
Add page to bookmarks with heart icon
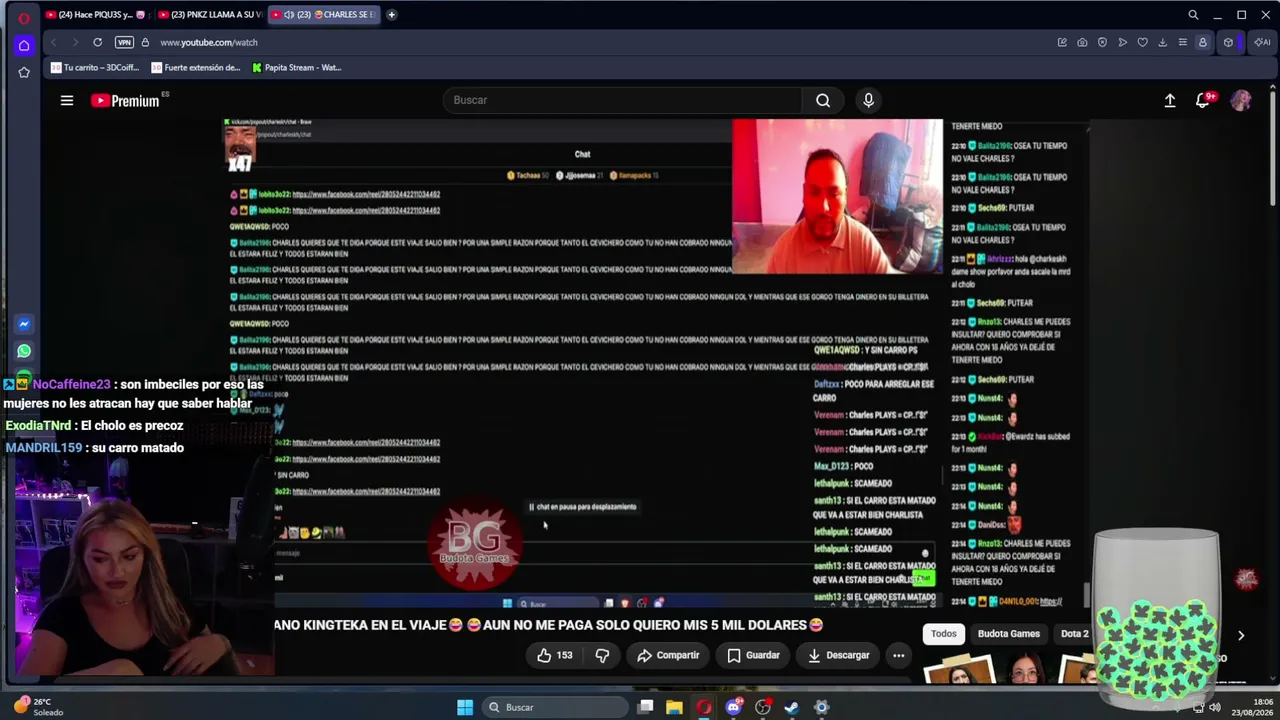(1142, 42)
